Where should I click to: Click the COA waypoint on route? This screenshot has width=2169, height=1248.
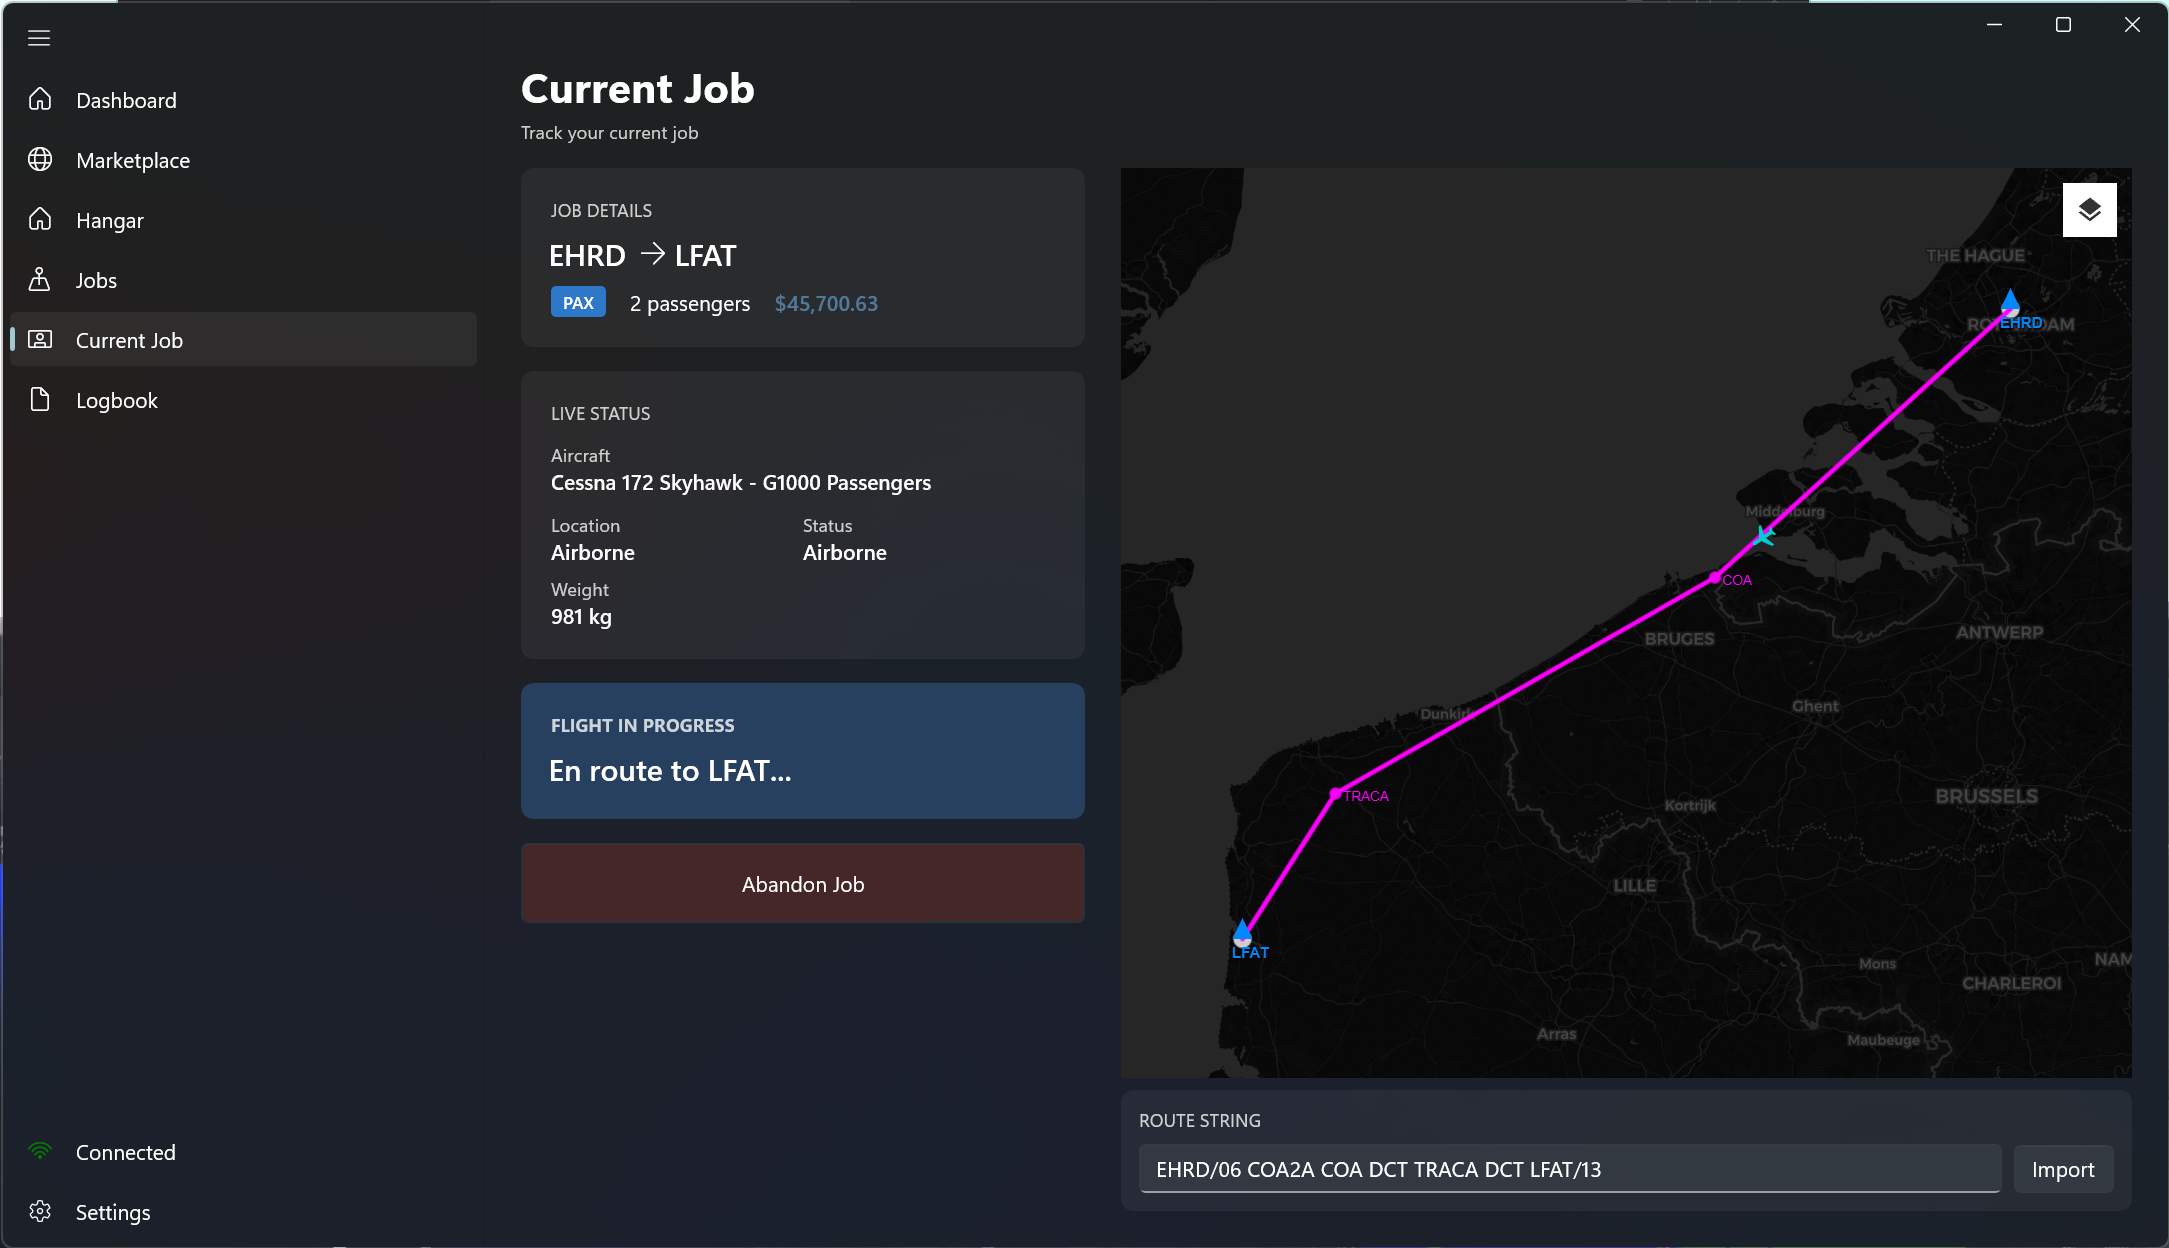click(x=1715, y=578)
